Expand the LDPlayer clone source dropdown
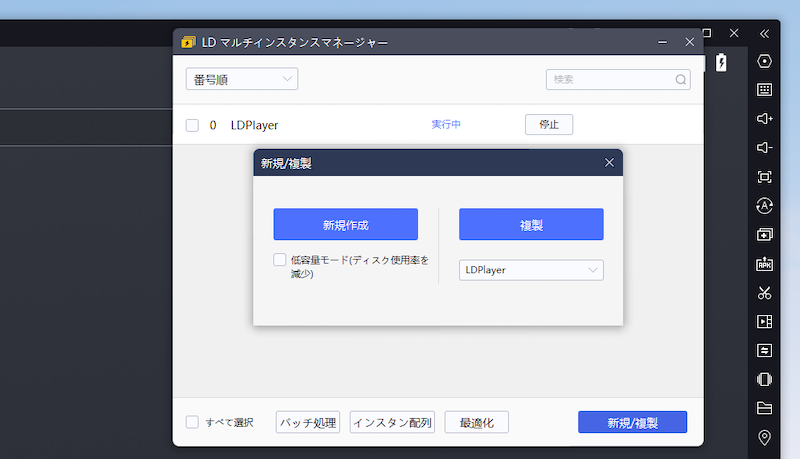Viewport: 800px width, 459px height. (531, 270)
